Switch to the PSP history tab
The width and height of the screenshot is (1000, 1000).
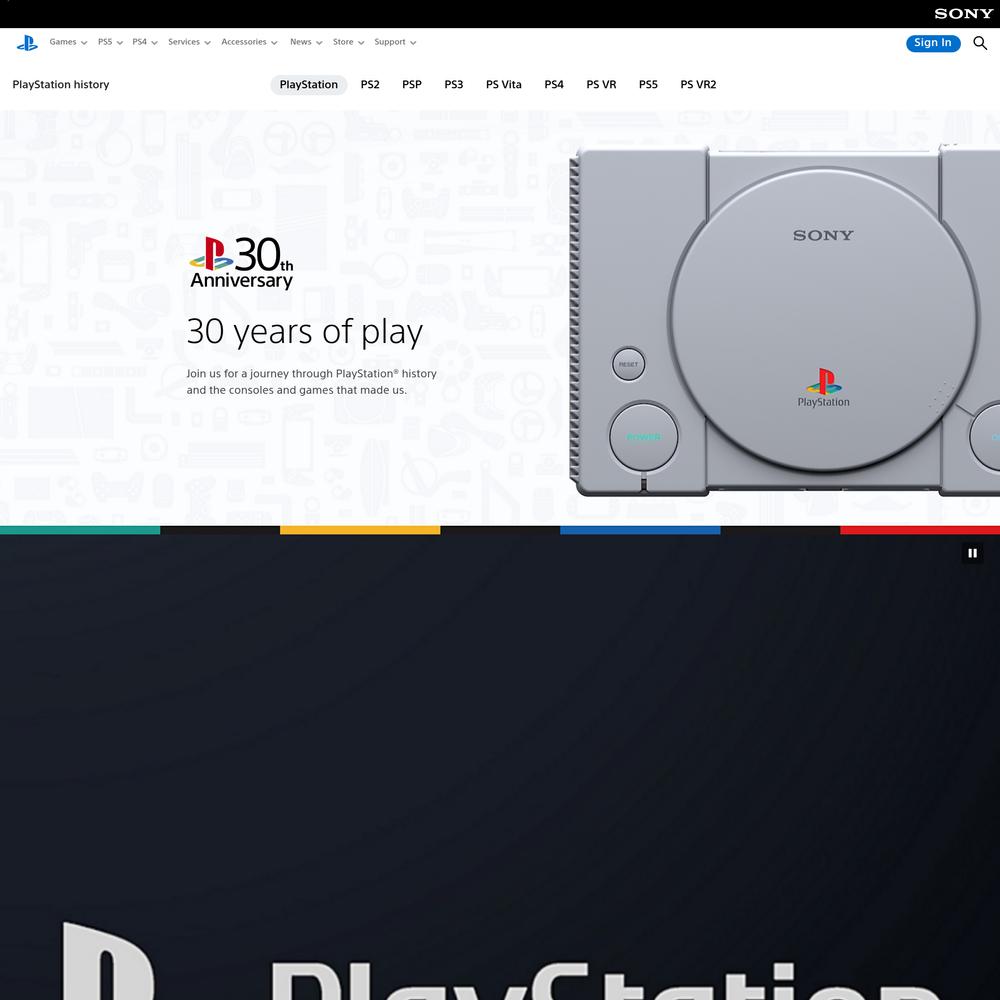(x=412, y=85)
